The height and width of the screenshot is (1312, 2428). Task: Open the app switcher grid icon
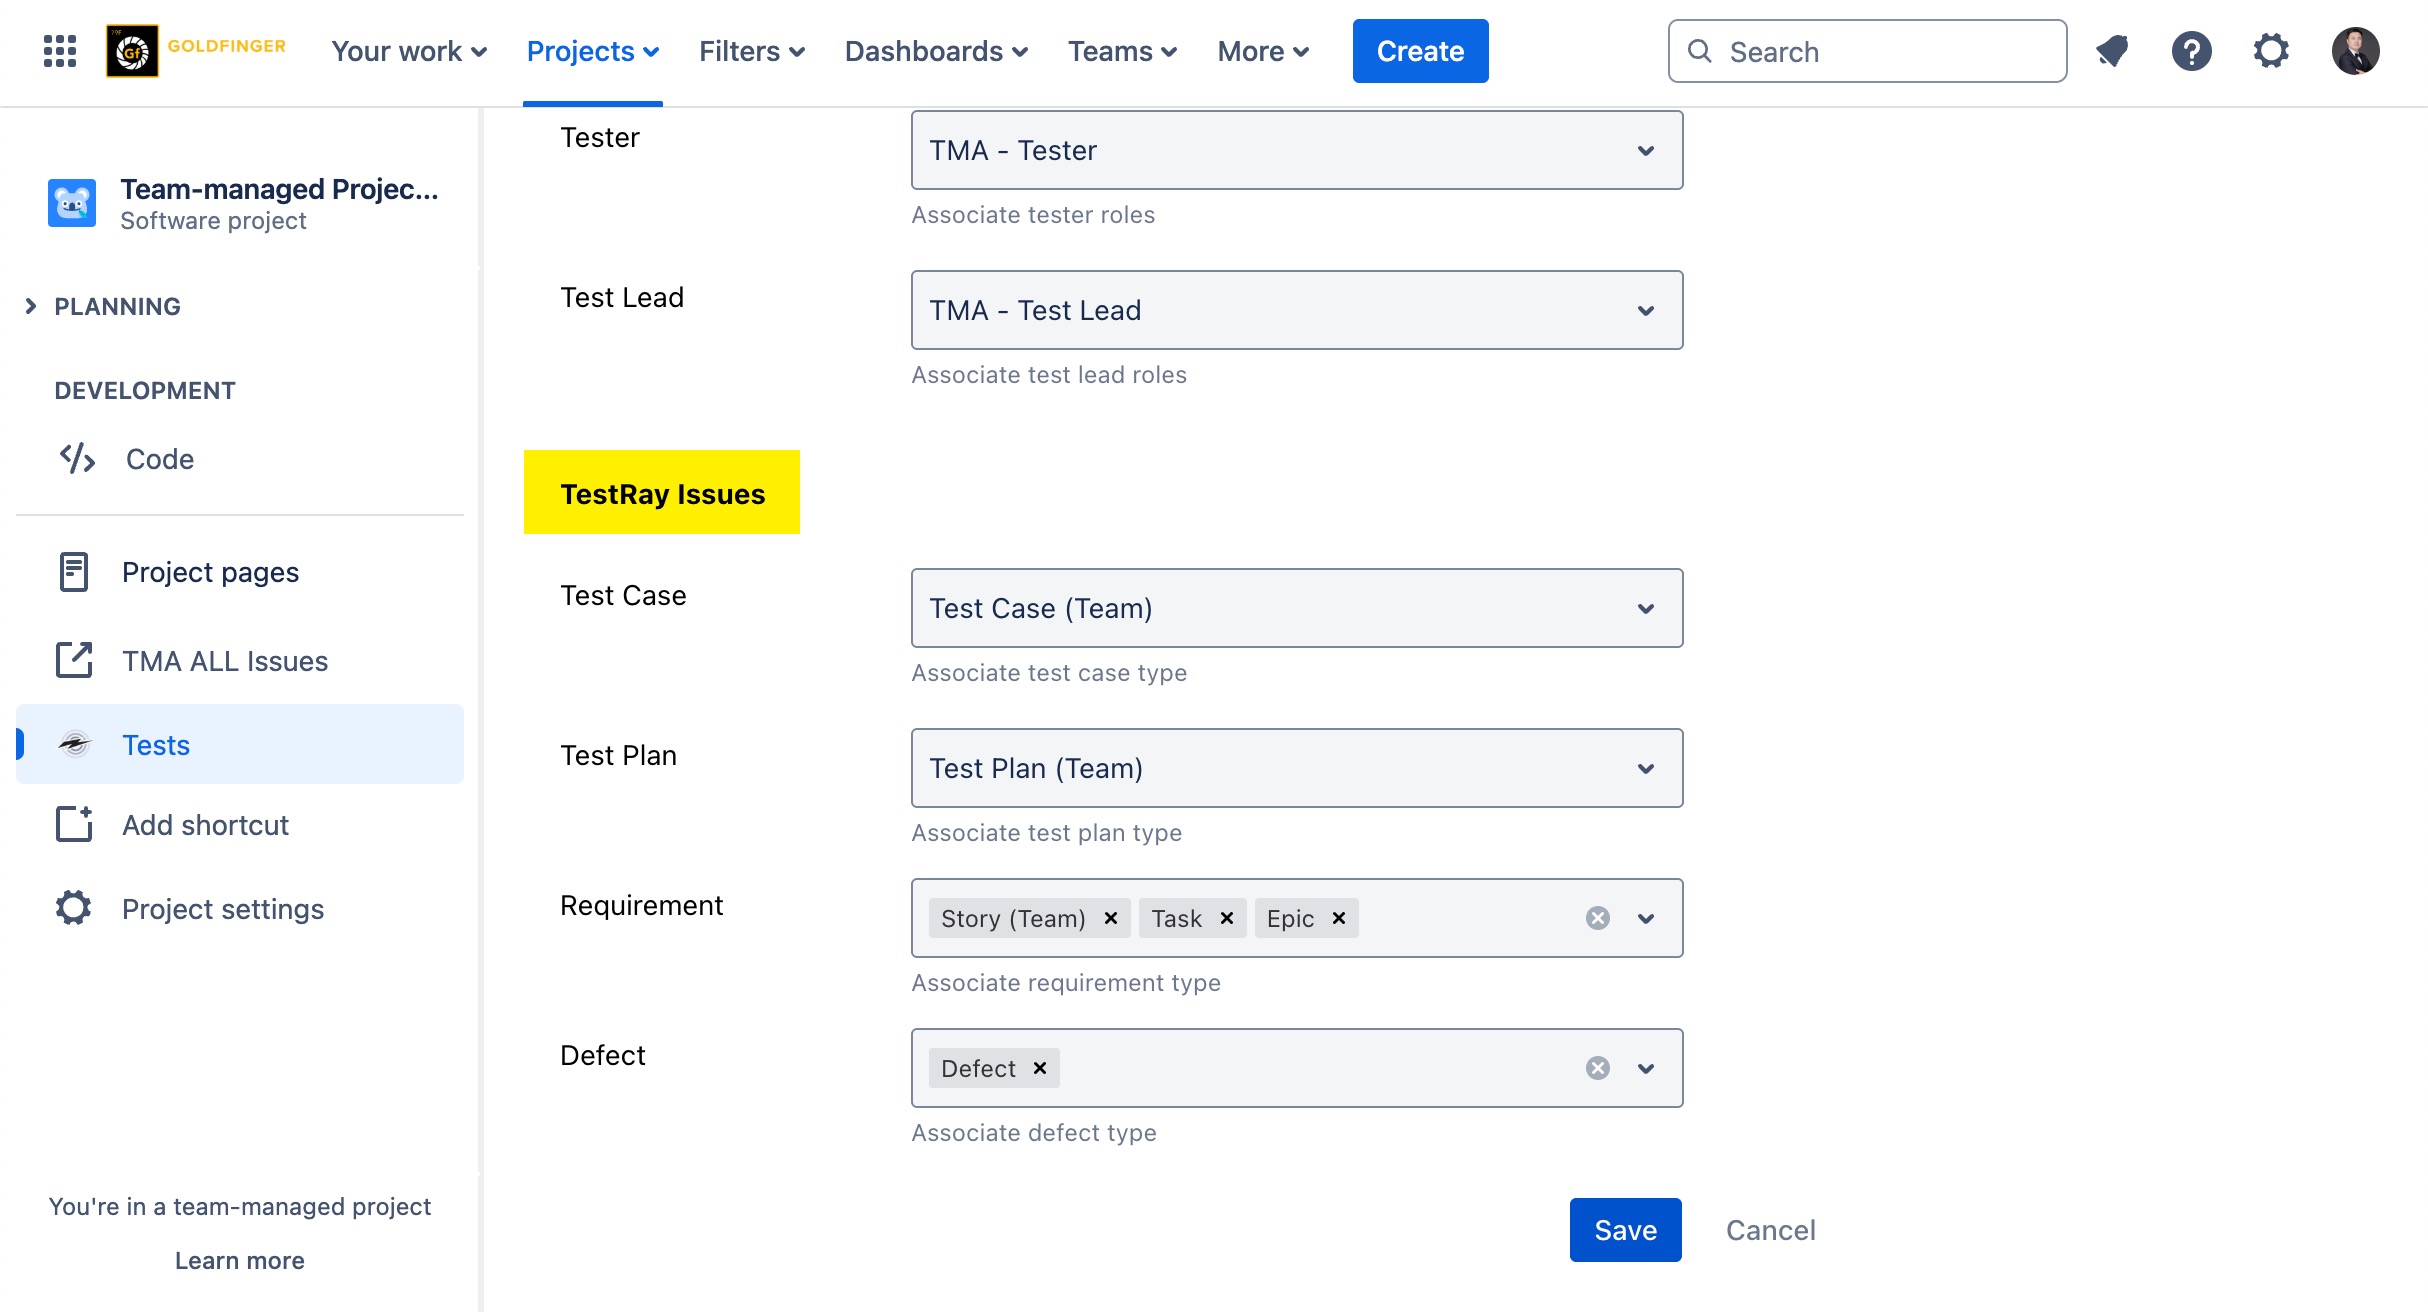pyautogui.click(x=60, y=51)
